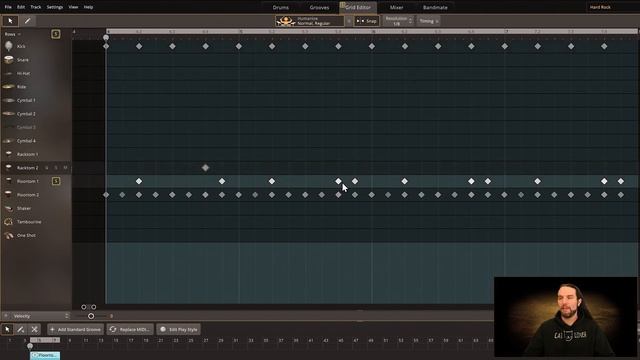Select the Floortom groove block on song track
This screenshot has height=360, width=640.
point(45,356)
